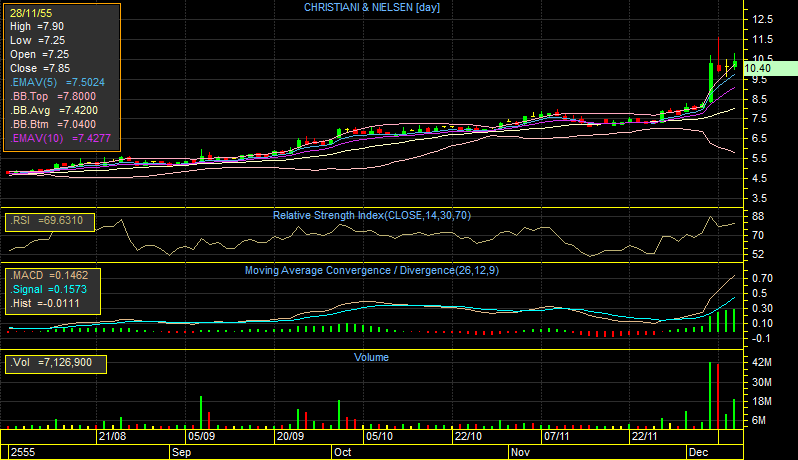Click the Open =7.25 value
Image resolution: width=798 pixels, height=460 pixels.
39,54
